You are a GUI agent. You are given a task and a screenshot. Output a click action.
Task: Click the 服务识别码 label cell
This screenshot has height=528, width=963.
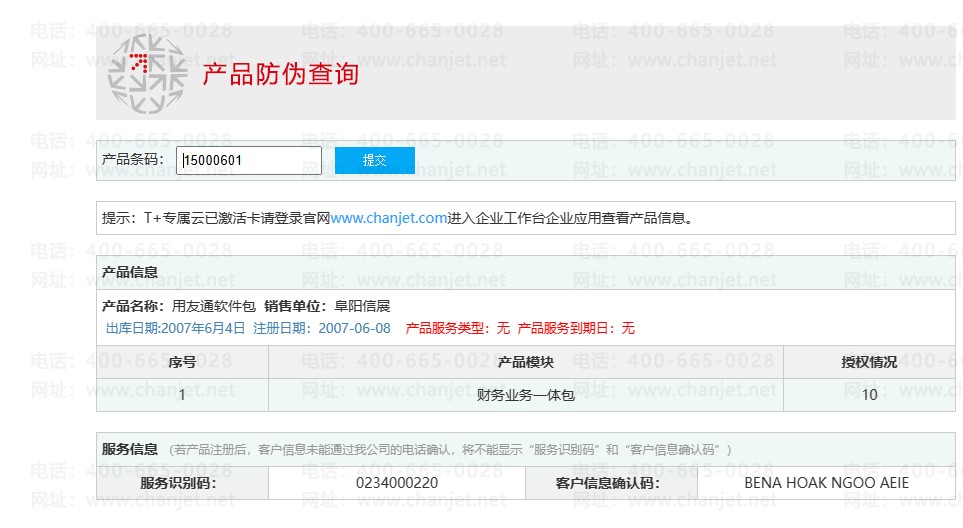point(182,483)
